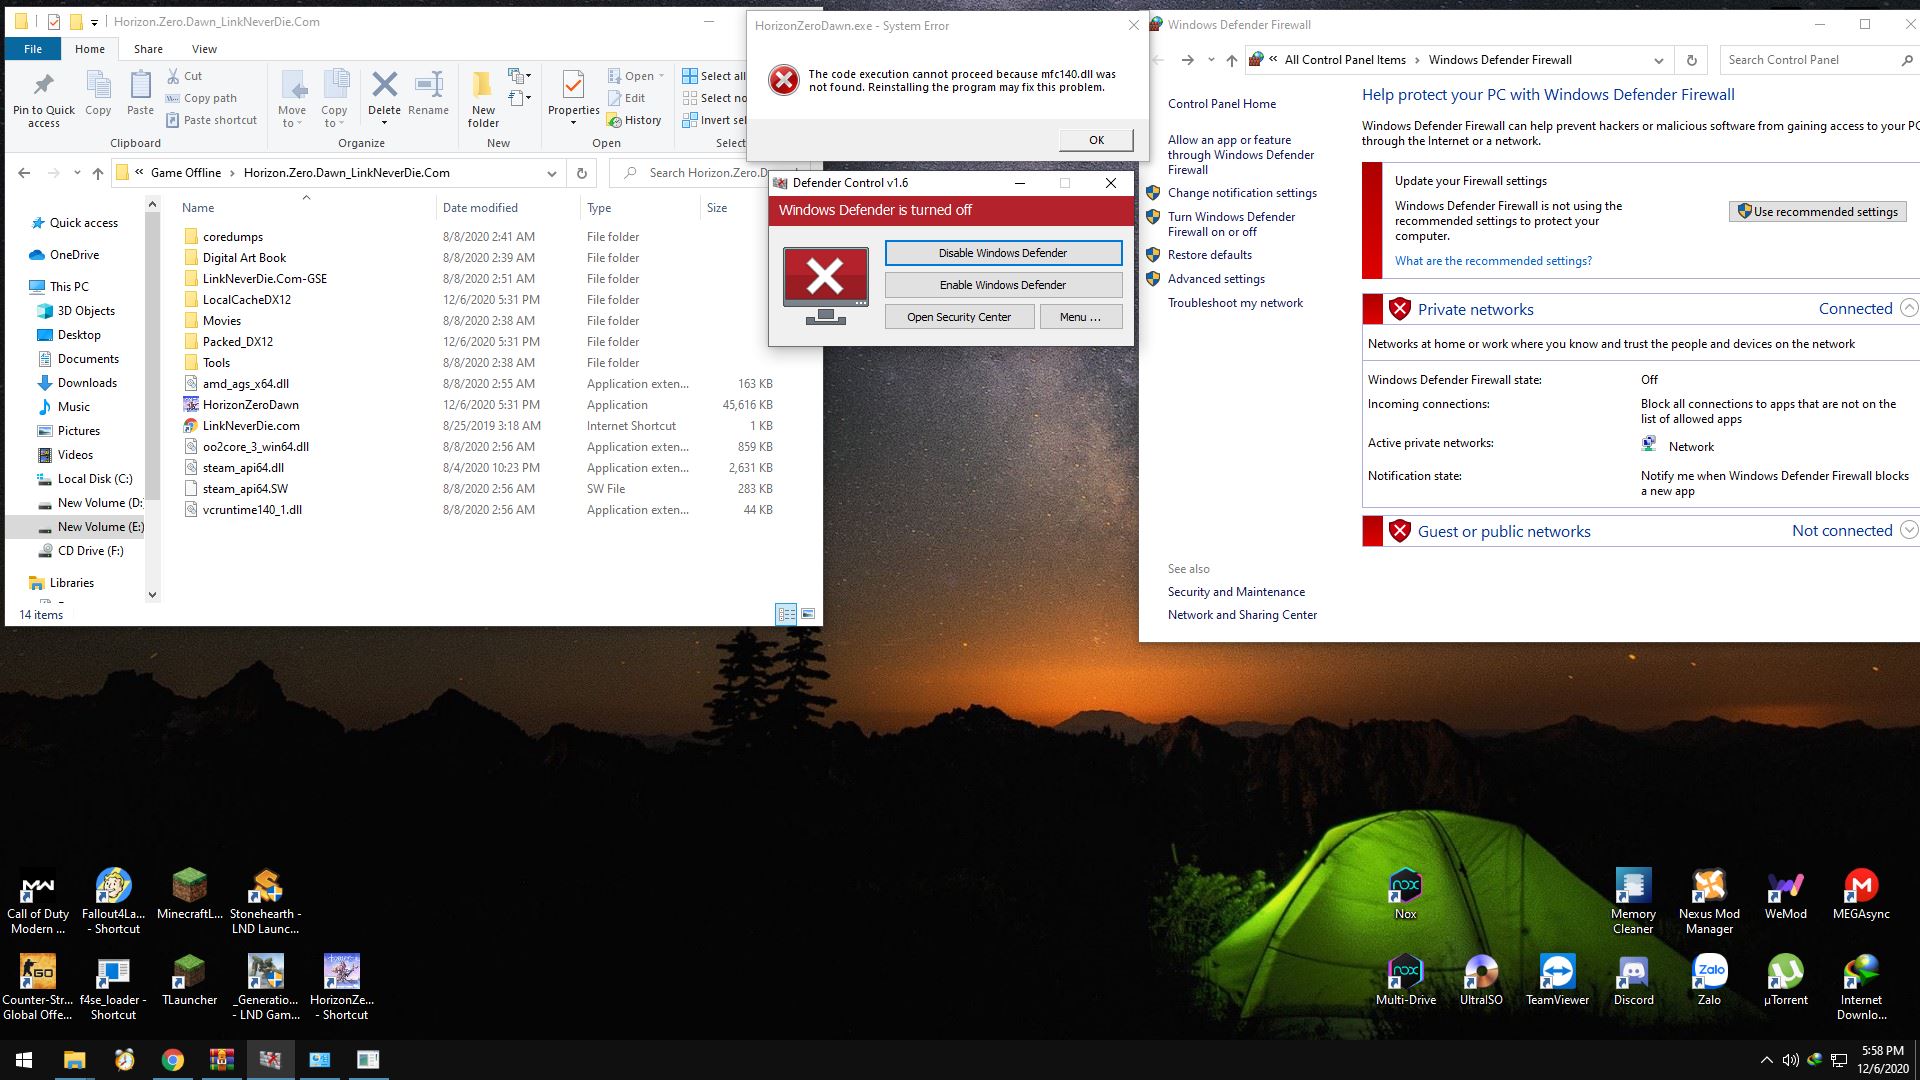Select the Advanced settings option
Image resolution: width=1920 pixels, height=1080 pixels.
(1215, 278)
